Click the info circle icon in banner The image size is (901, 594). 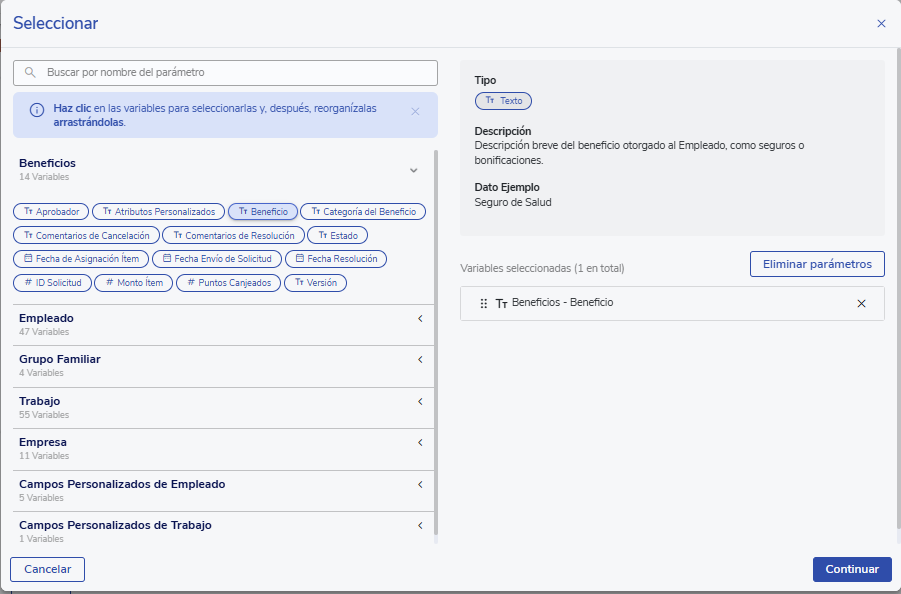[x=37, y=110]
